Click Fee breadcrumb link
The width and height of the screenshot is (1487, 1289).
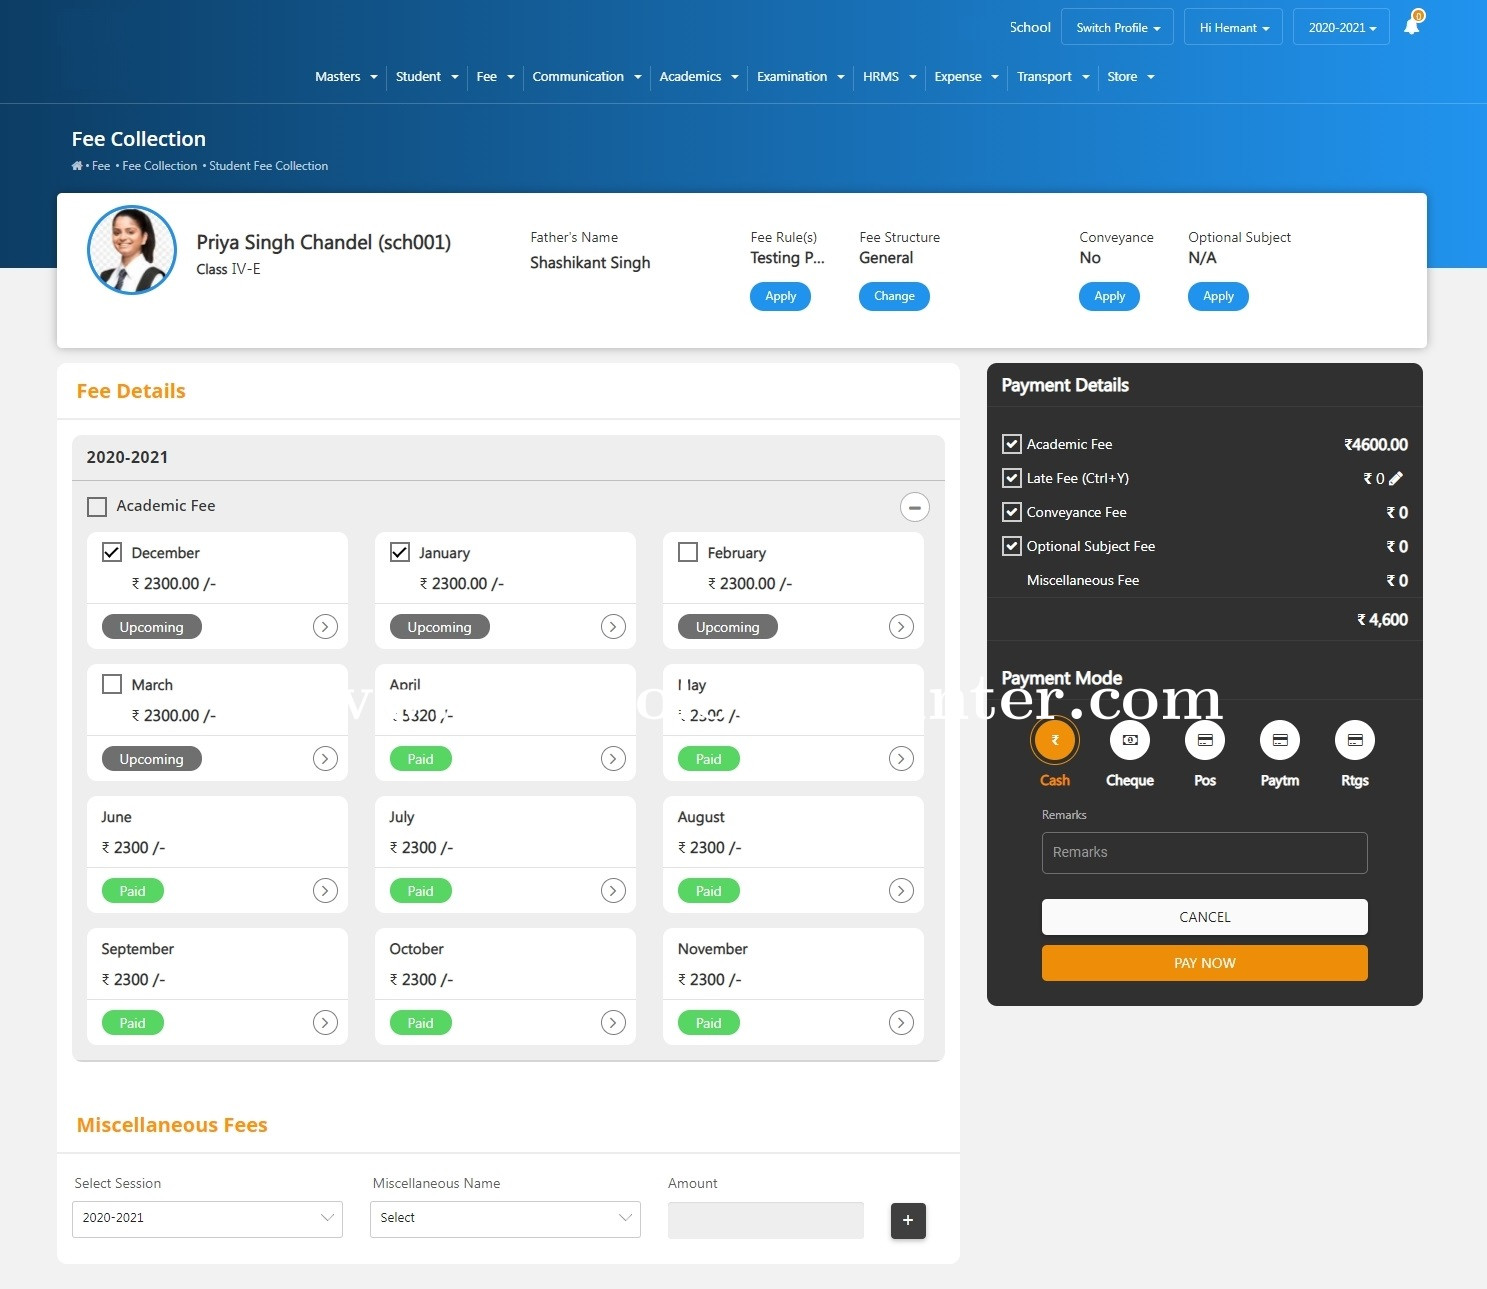(101, 166)
